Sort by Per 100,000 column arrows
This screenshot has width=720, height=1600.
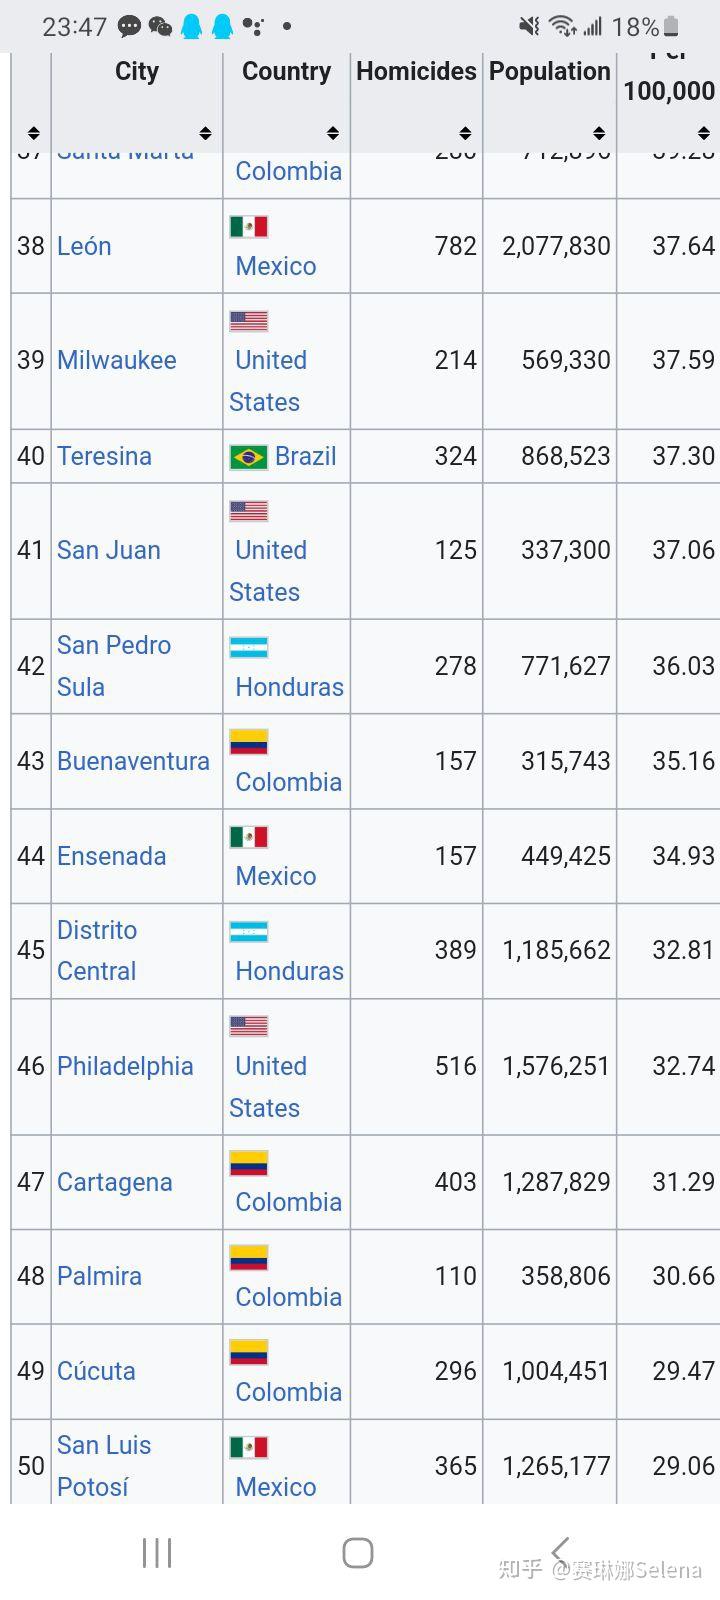click(704, 133)
